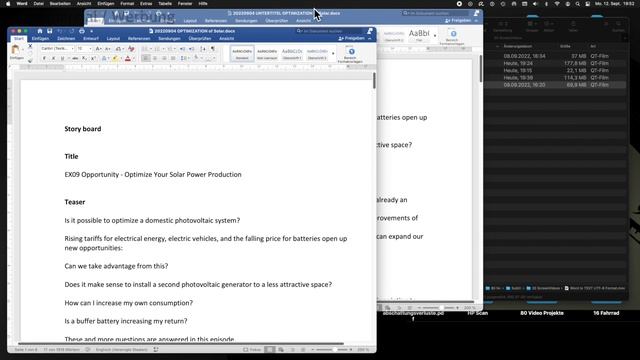
Task: Open the text effects A icon
Action: (x=104, y=58)
